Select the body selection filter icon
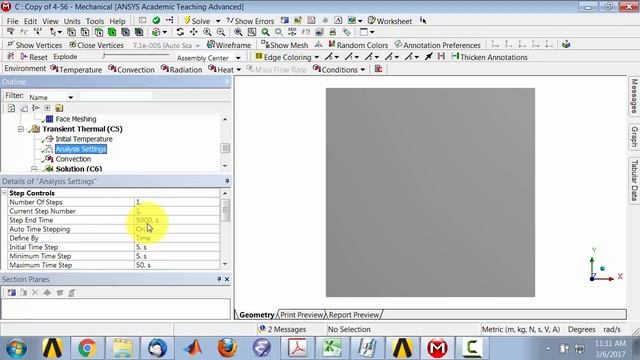The image size is (640, 360). [x=112, y=32]
